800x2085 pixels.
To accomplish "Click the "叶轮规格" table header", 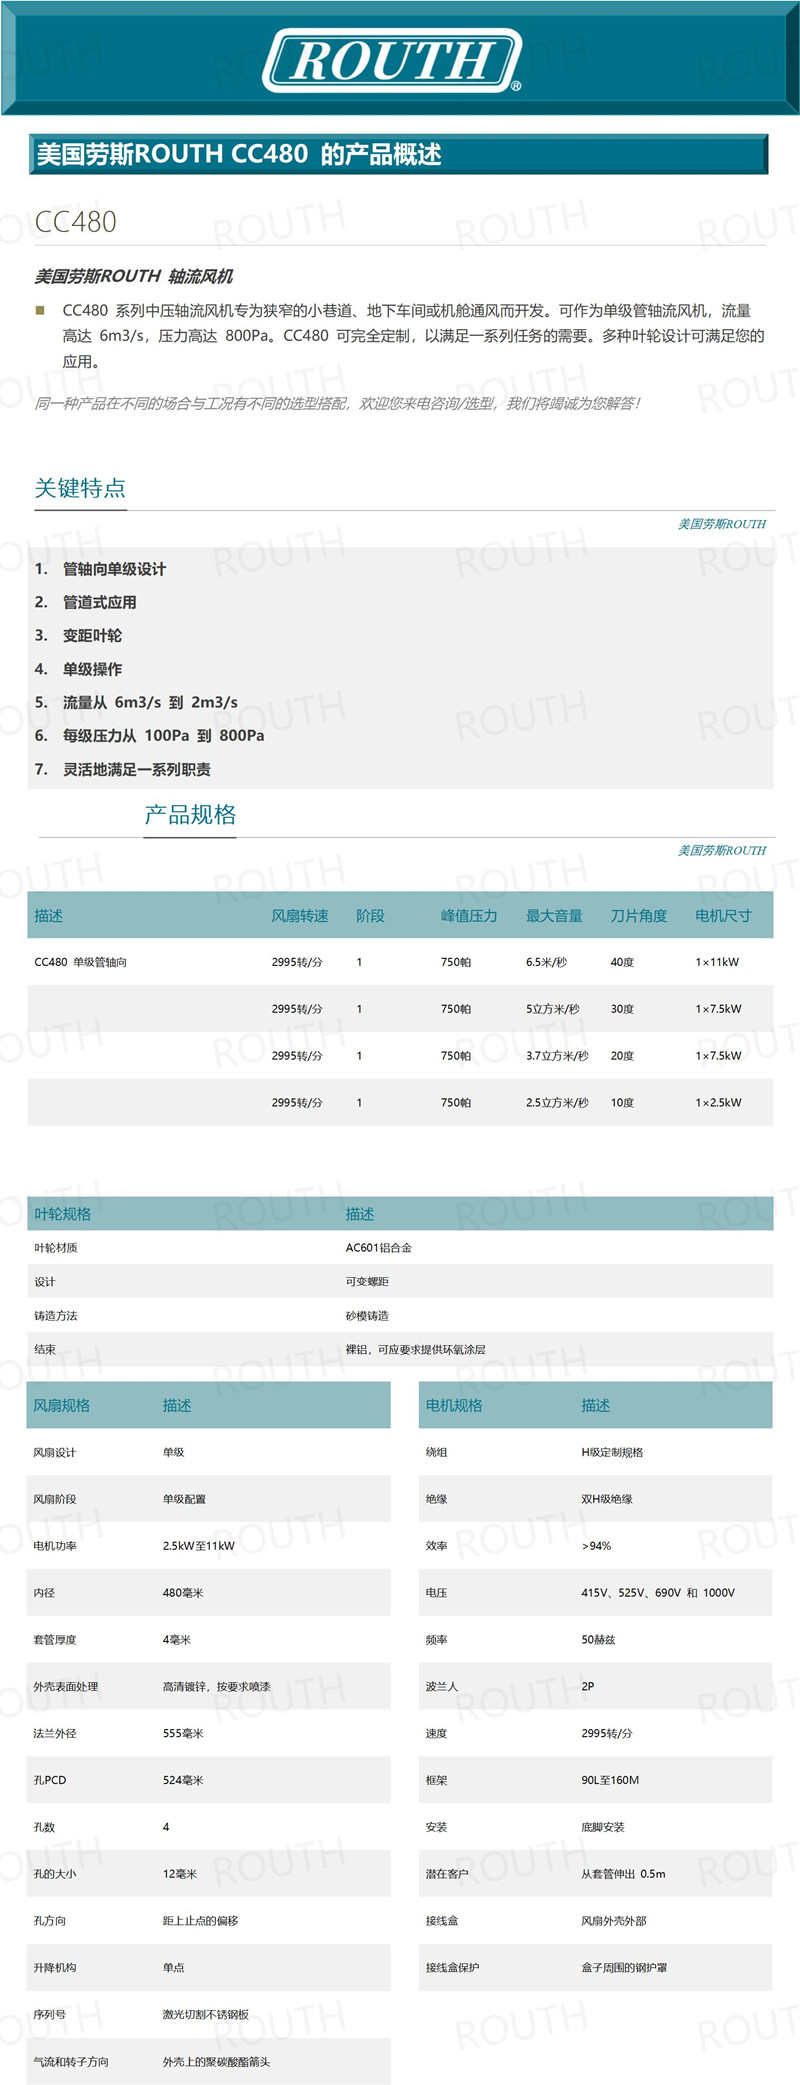I will pyautogui.click(x=62, y=1214).
